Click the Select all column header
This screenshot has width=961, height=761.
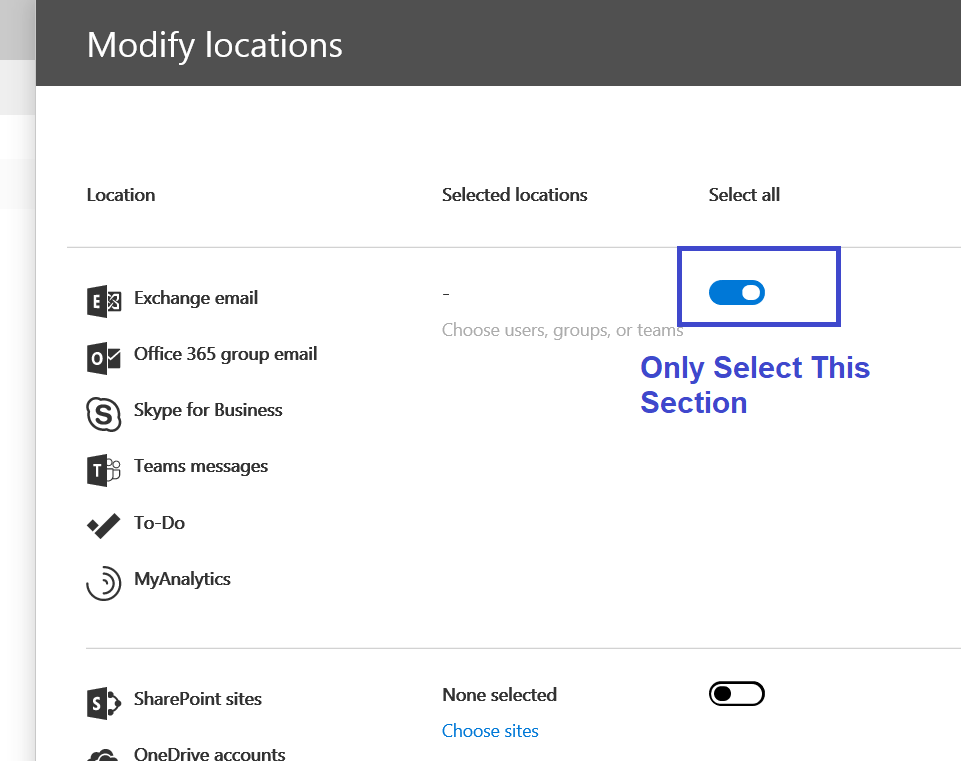pos(744,195)
